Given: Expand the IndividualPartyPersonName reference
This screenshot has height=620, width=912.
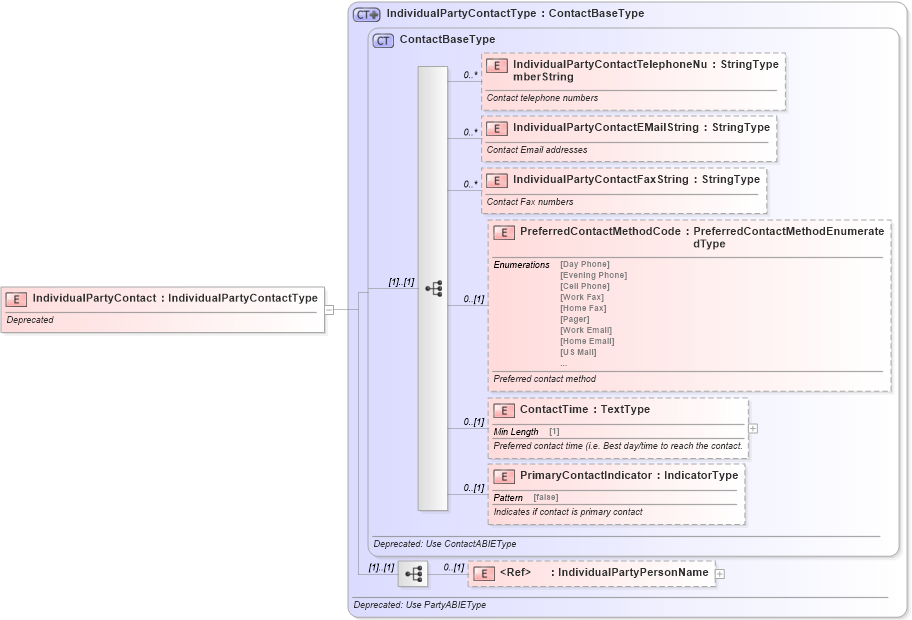Looking at the screenshot, I should pos(719,573).
